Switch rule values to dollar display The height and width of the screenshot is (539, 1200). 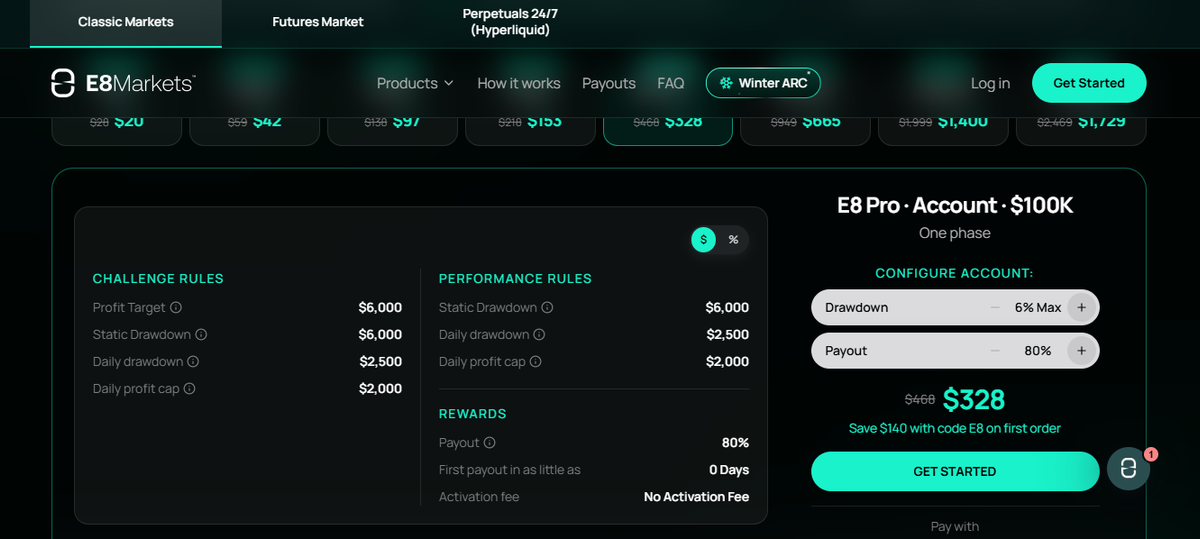coord(704,239)
